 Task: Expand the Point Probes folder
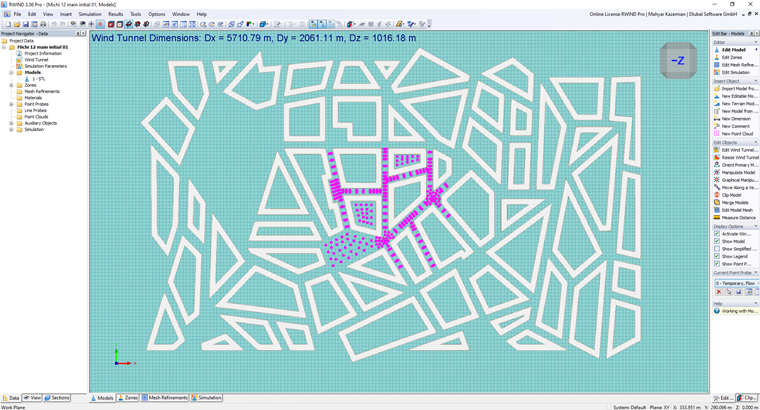11,104
